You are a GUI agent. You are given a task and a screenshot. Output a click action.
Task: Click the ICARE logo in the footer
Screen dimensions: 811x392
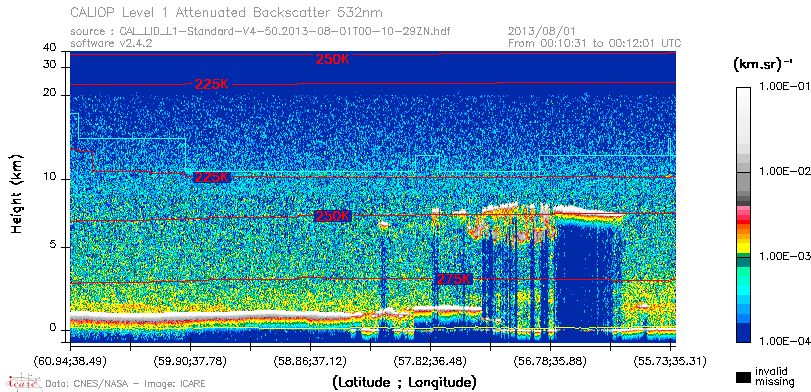point(23,382)
